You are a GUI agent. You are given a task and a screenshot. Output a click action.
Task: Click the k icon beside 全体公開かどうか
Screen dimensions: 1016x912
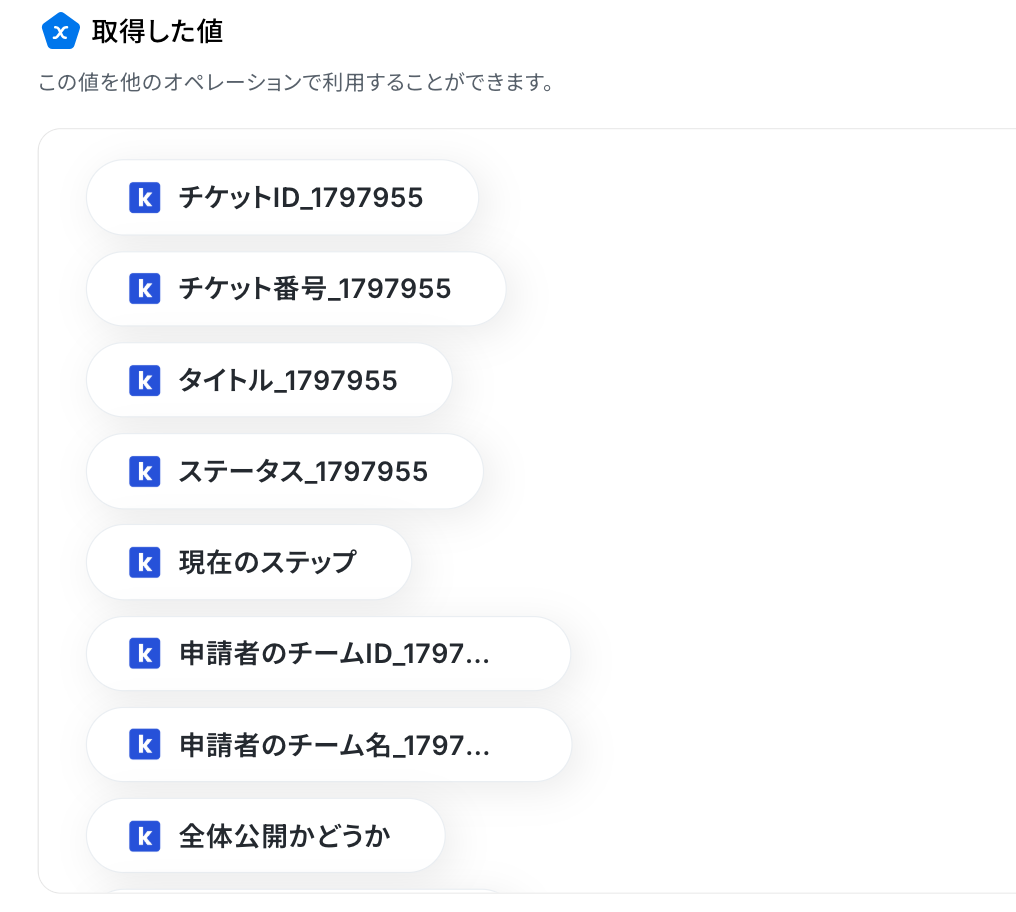click(x=144, y=836)
